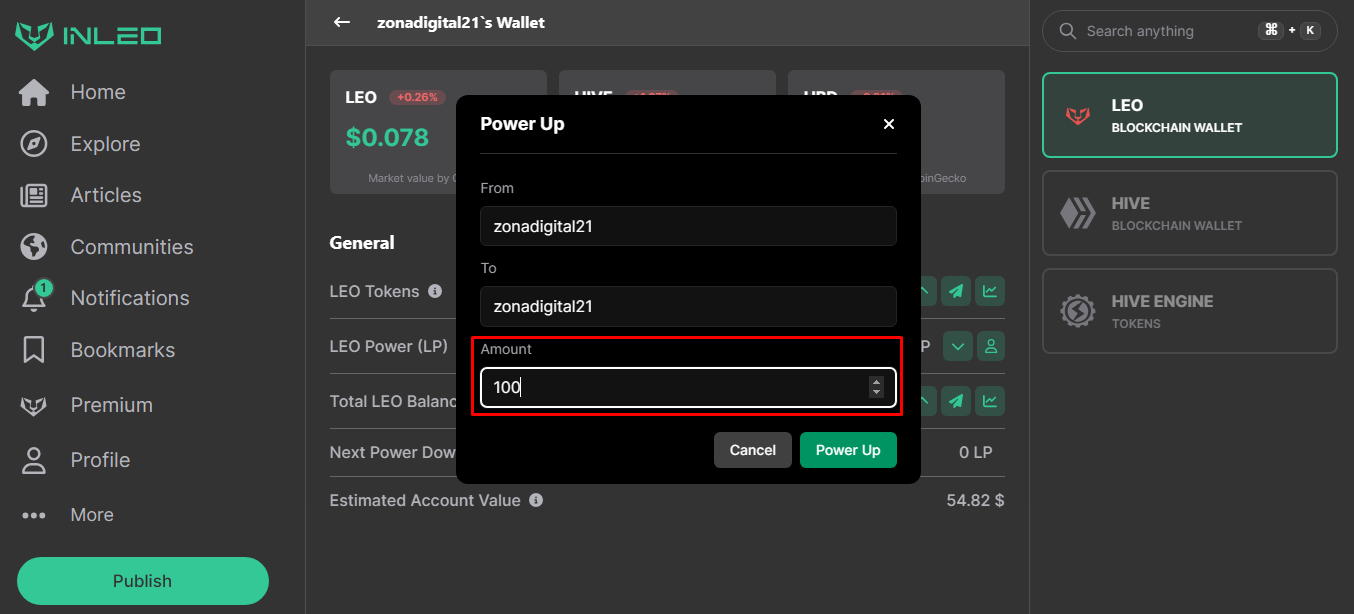
Task: Switch to the HIVE Blockchain Wallet tab
Action: [x=1189, y=213]
